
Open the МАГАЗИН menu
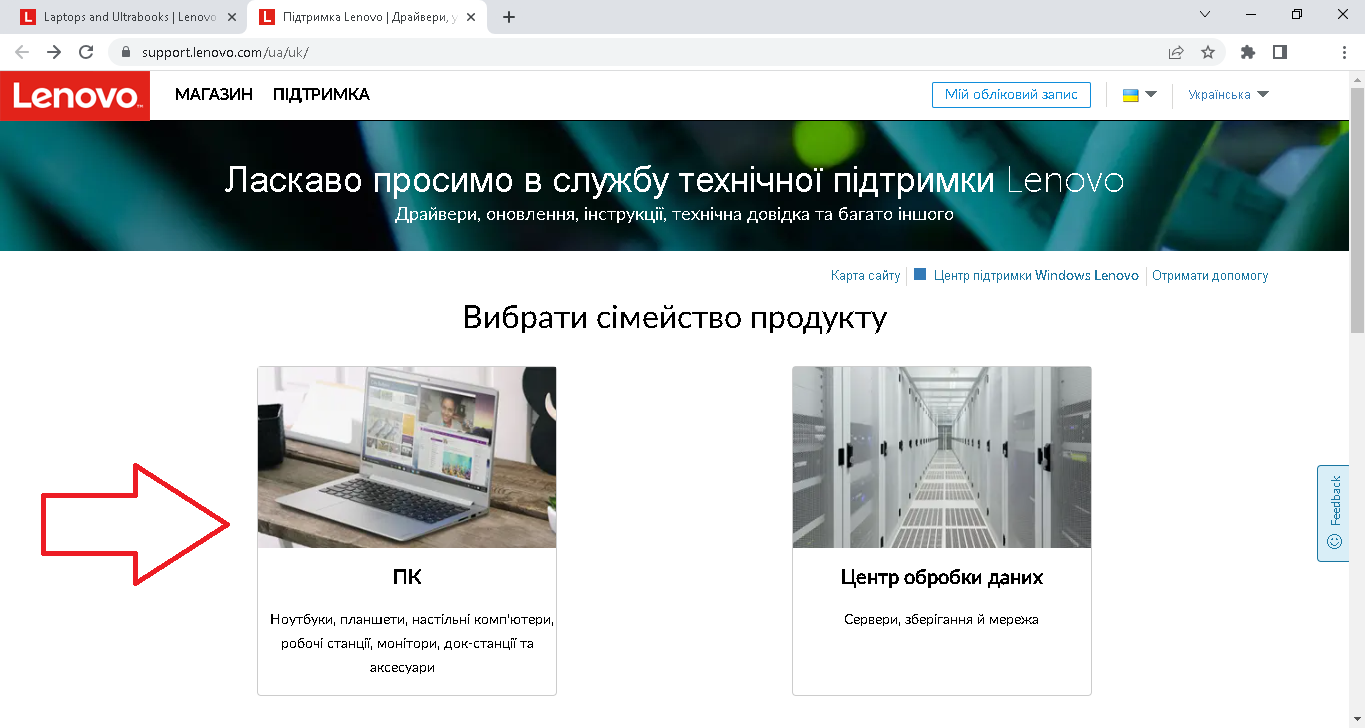tap(214, 95)
